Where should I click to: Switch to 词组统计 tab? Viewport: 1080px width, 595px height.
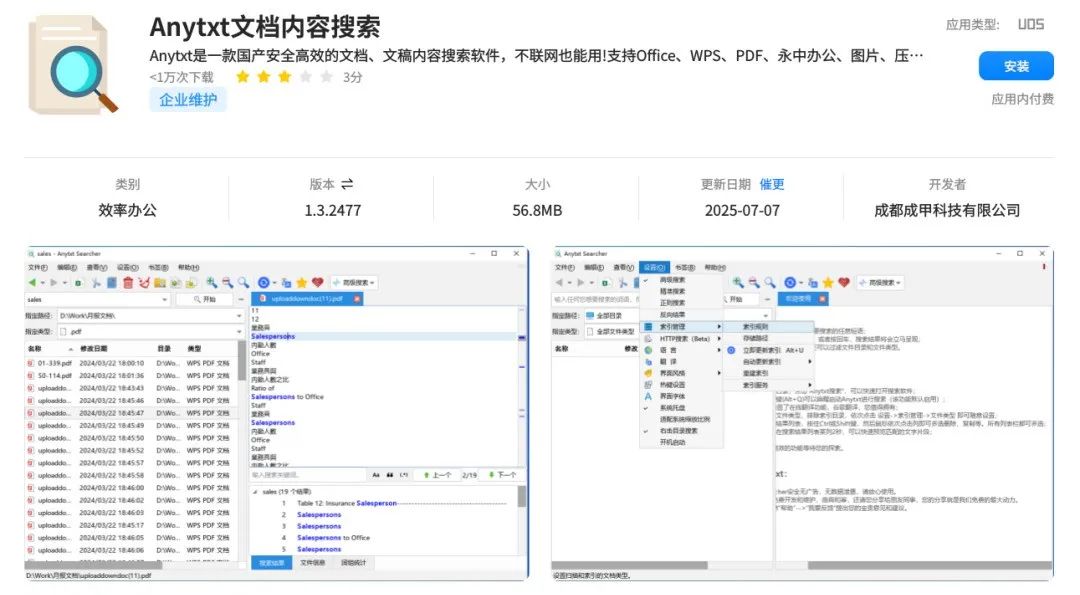coord(353,563)
